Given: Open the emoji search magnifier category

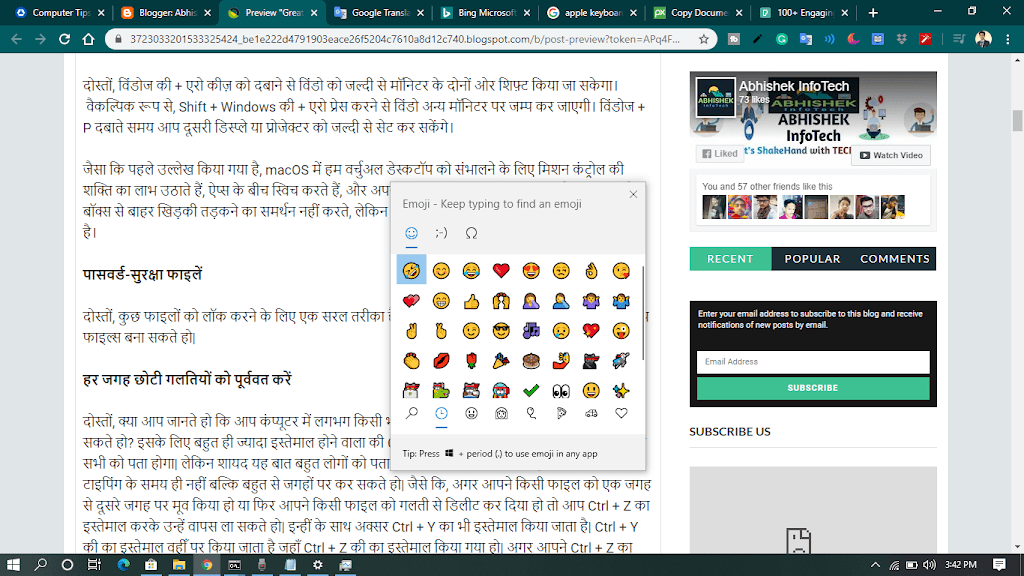Looking at the screenshot, I should pyautogui.click(x=411, y=413).
